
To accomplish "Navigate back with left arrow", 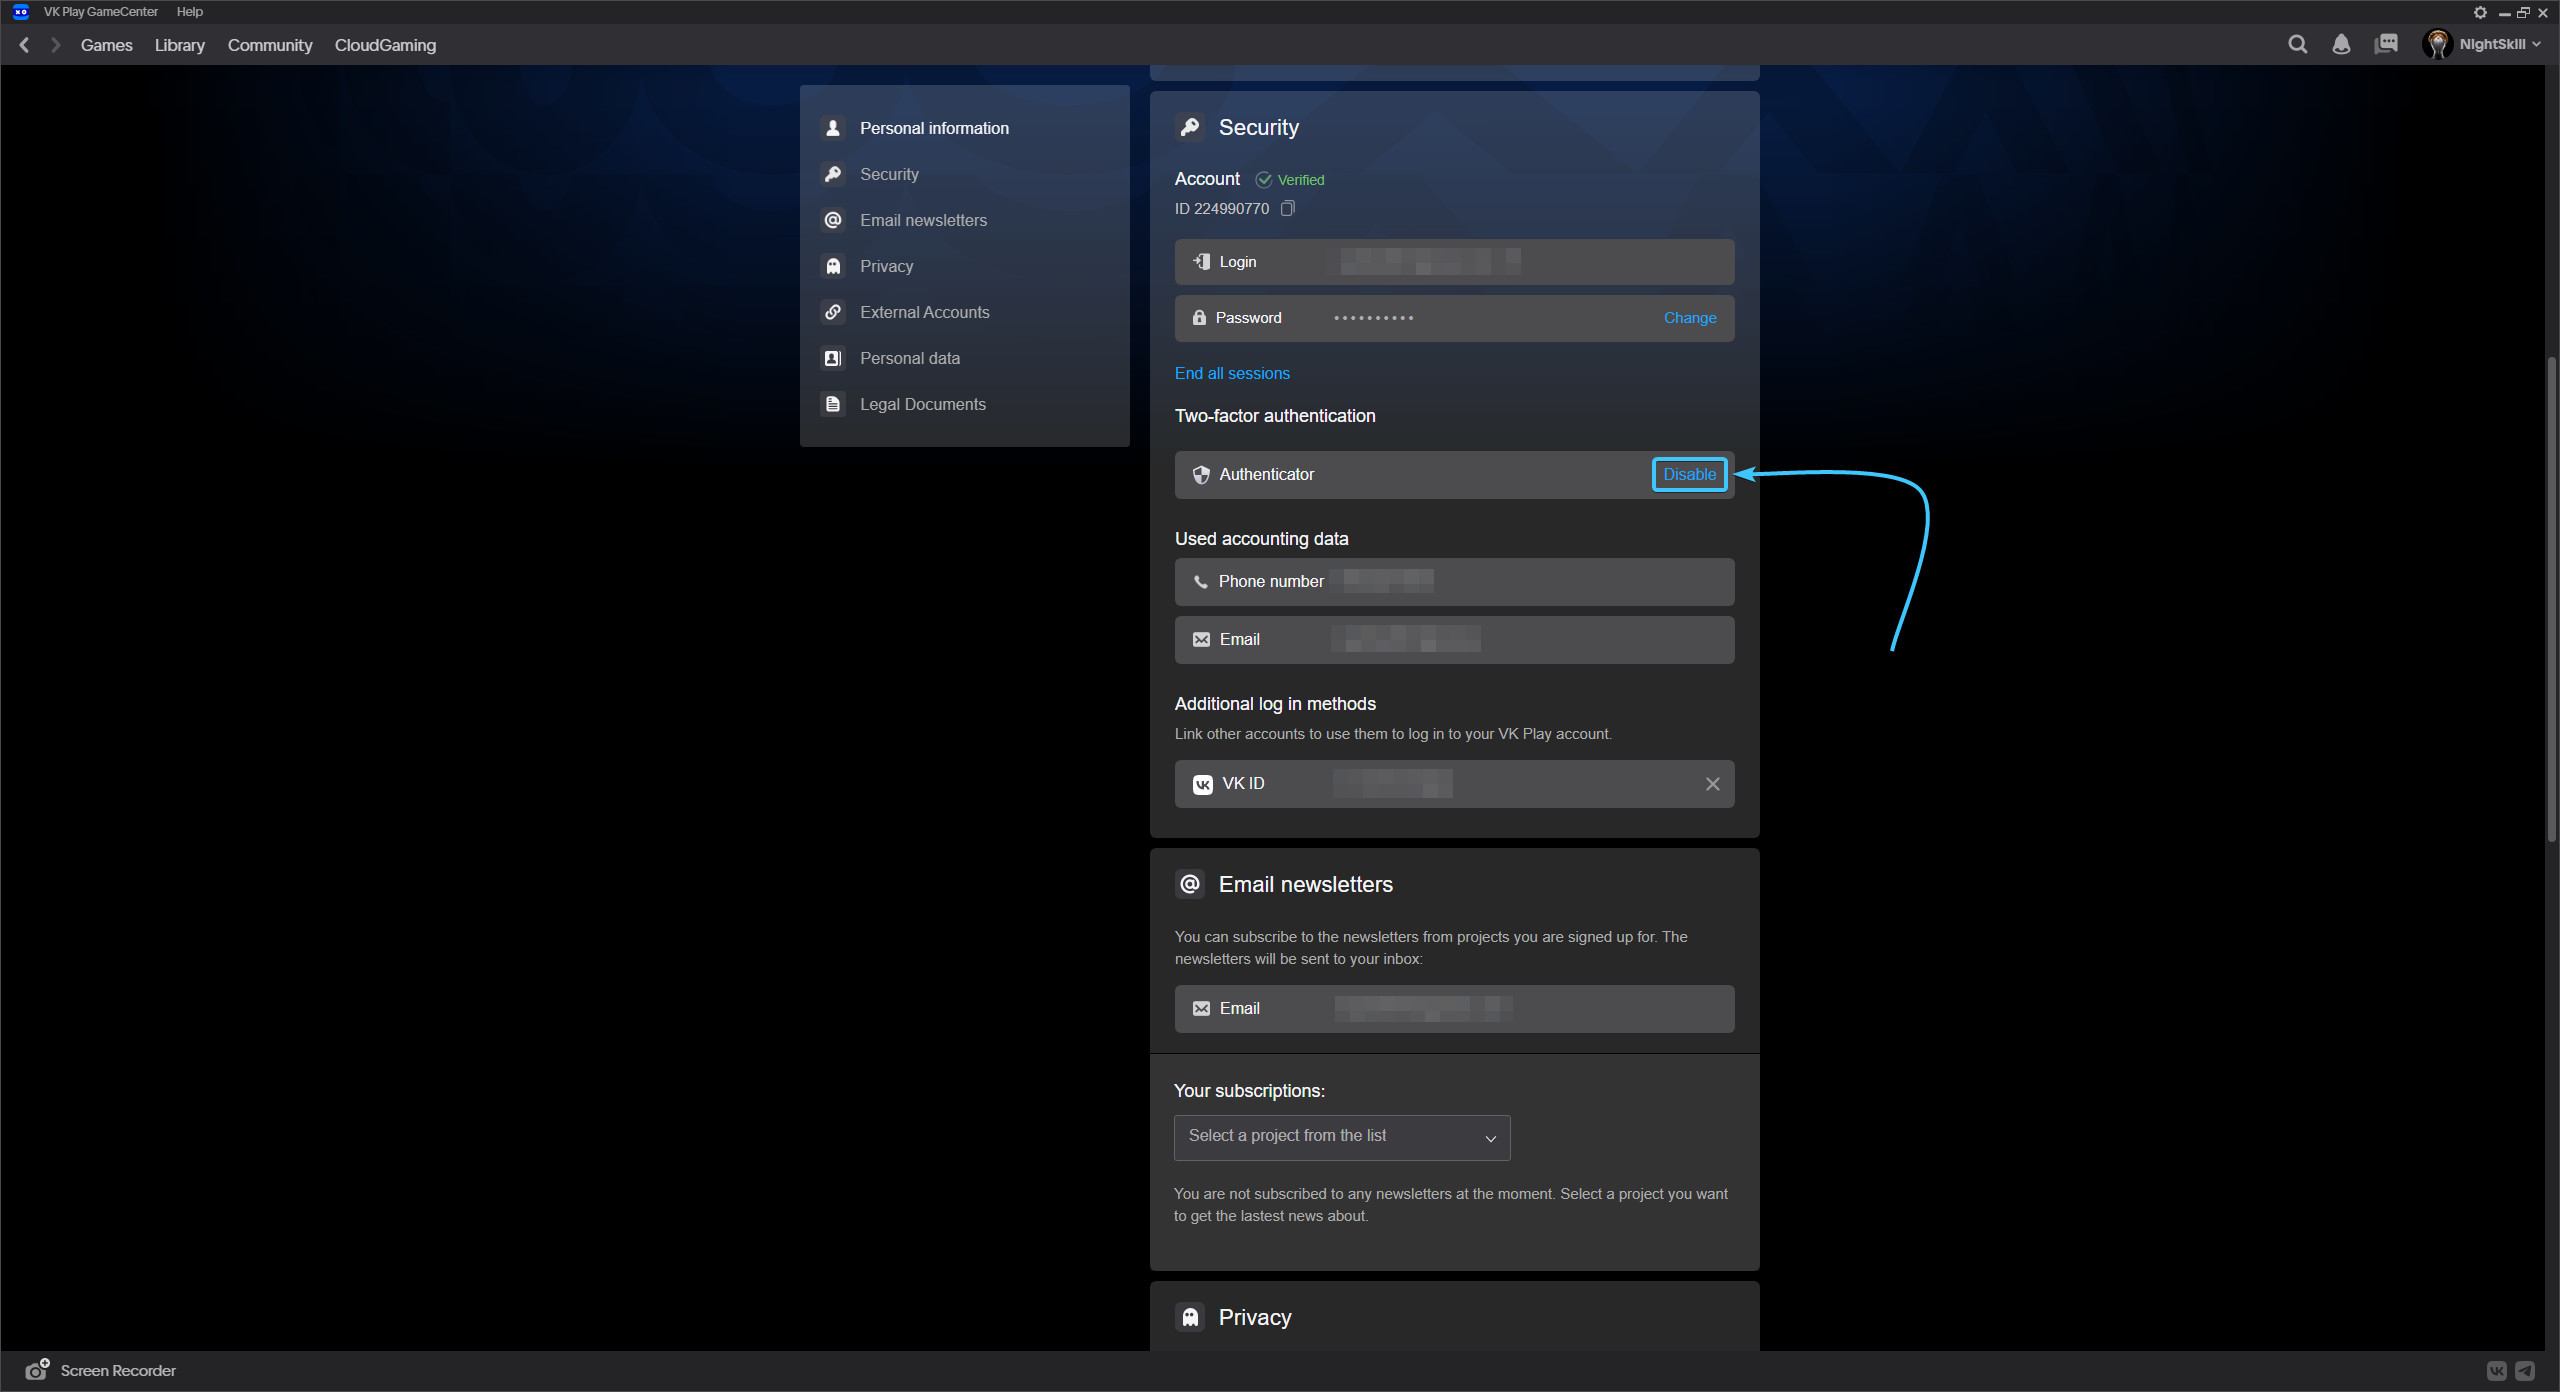I will (25, 45).
